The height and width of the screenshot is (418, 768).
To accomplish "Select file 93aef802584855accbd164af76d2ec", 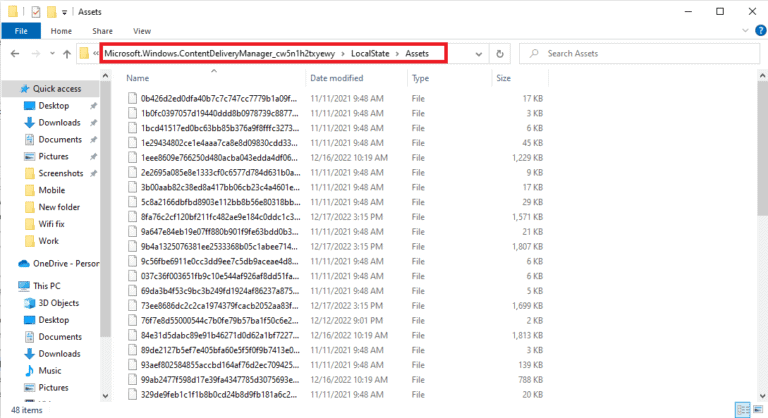I will pos(219,365).
